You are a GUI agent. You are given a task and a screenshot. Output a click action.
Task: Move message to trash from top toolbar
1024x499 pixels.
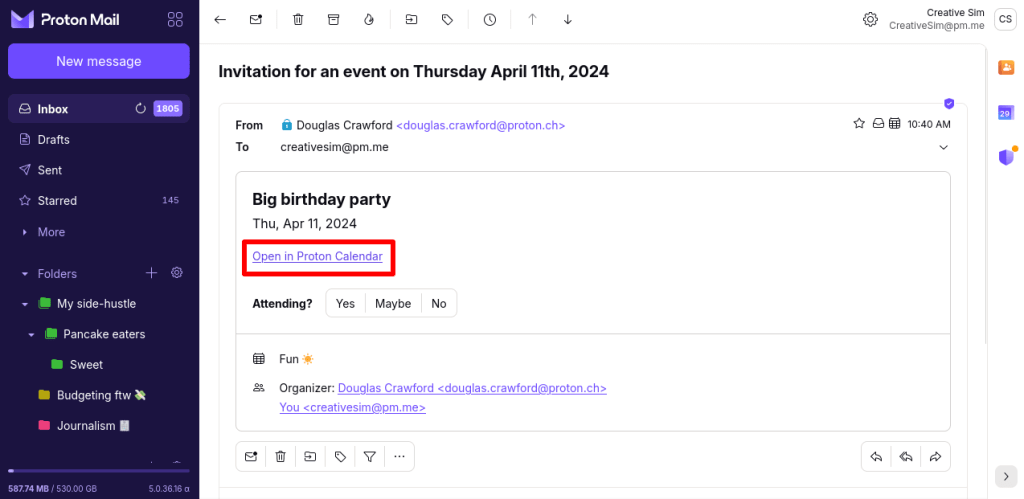(298, 19)
